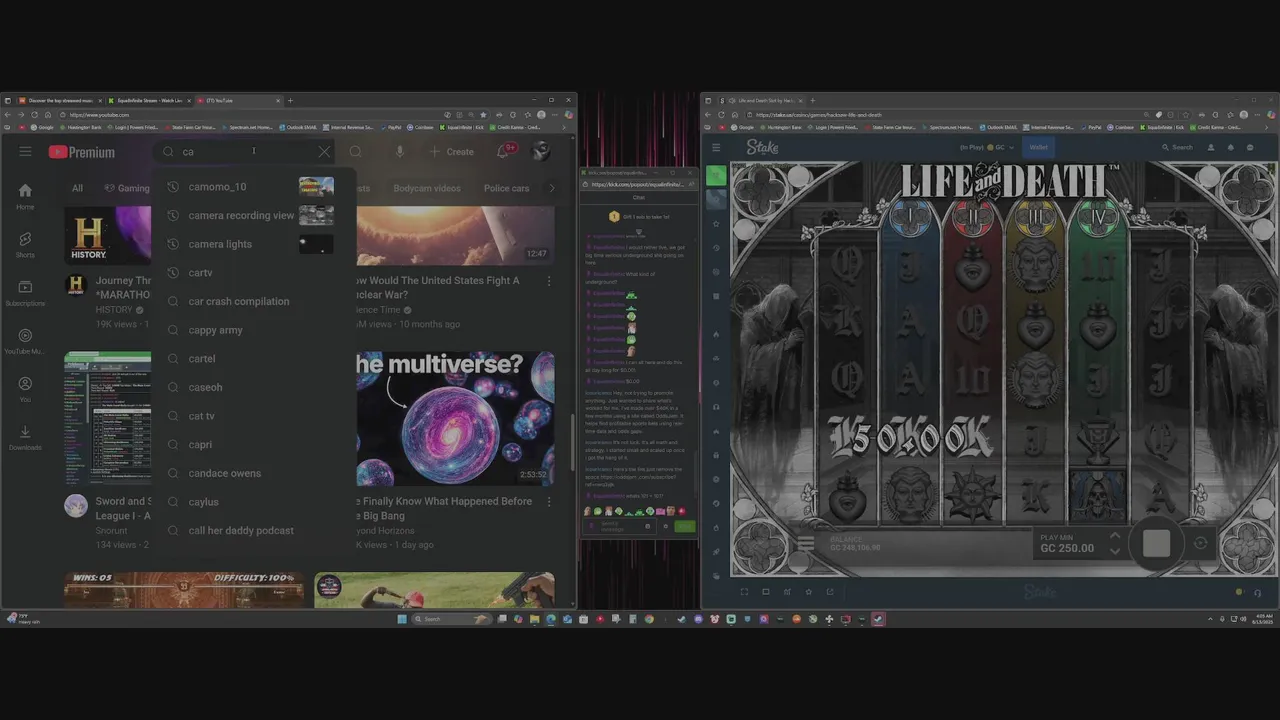Increase the play amount with up arrow

(x=1115, y=537)
